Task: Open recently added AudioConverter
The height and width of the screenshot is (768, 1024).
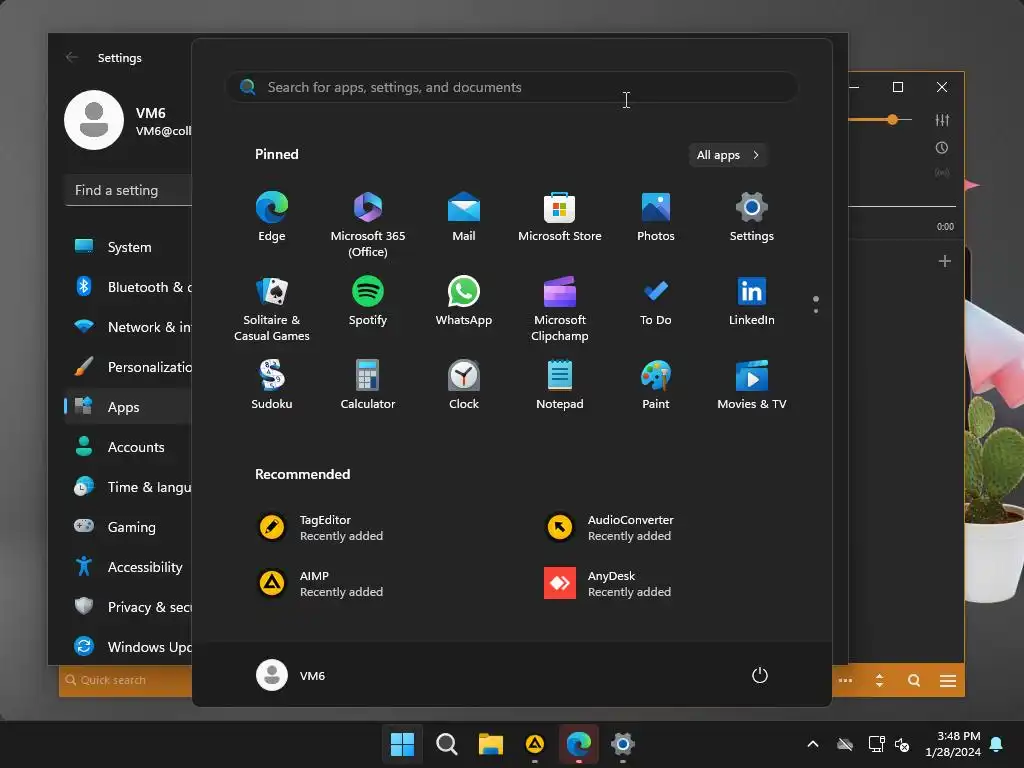Action: tap(609, 528)
